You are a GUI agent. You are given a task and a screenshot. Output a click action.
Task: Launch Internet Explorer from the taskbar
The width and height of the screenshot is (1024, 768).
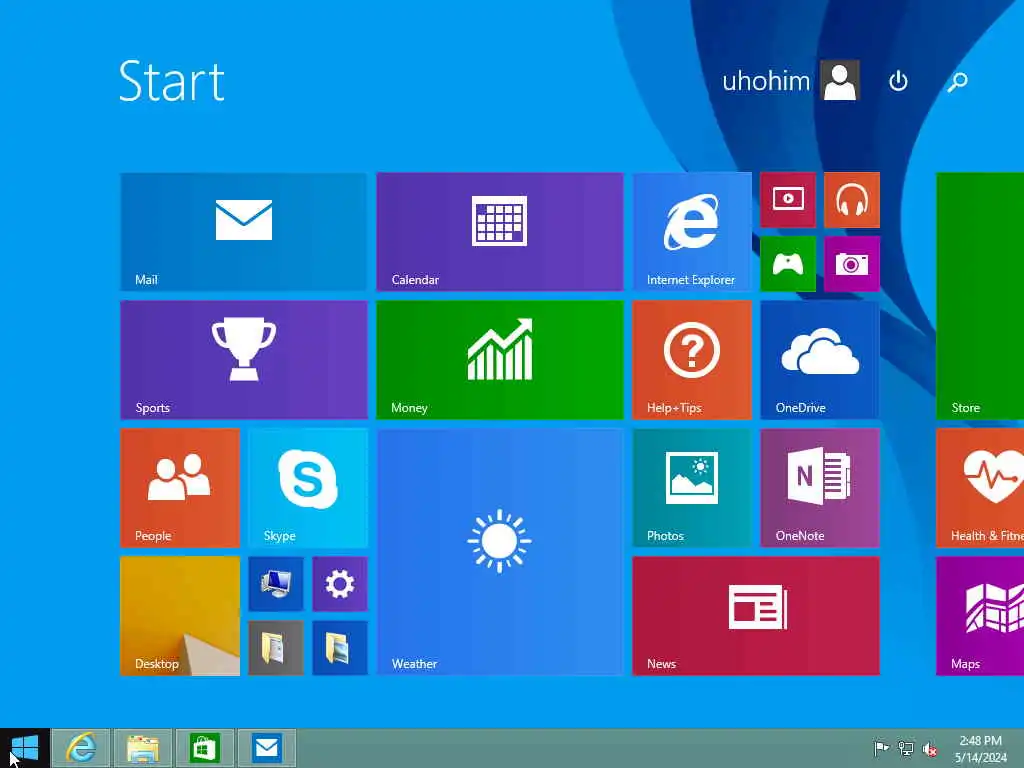81,748
